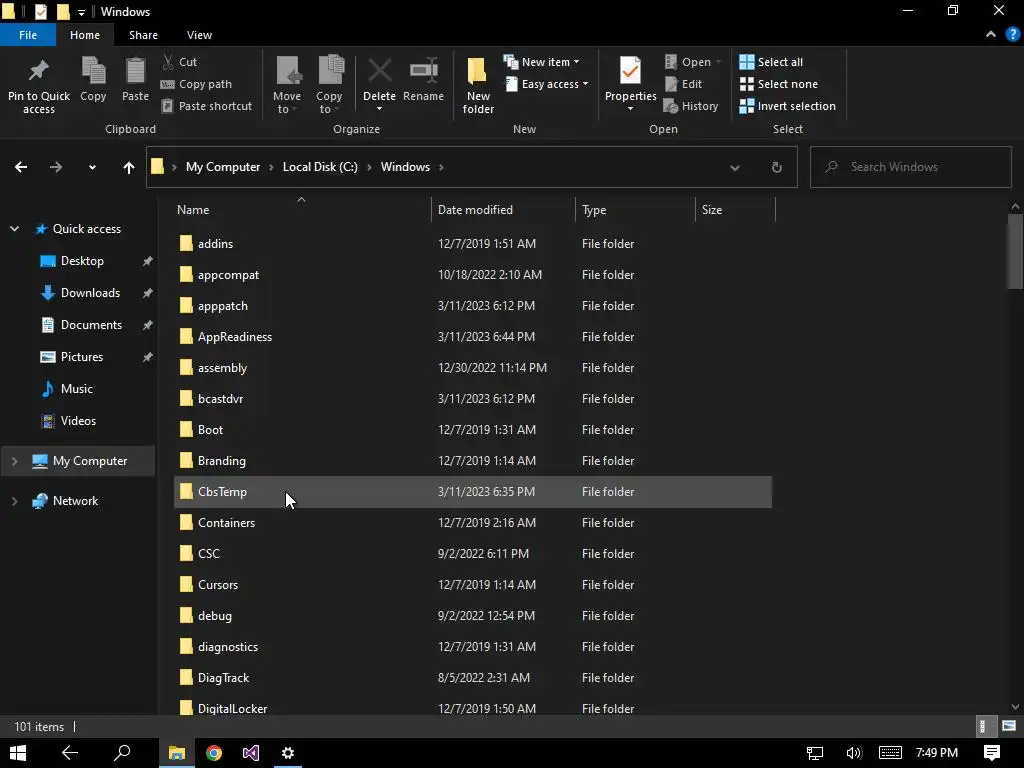The width and height of the screenshot is (1024, 768).
Task: Open the New item dropdown
Action: (541, 62)
